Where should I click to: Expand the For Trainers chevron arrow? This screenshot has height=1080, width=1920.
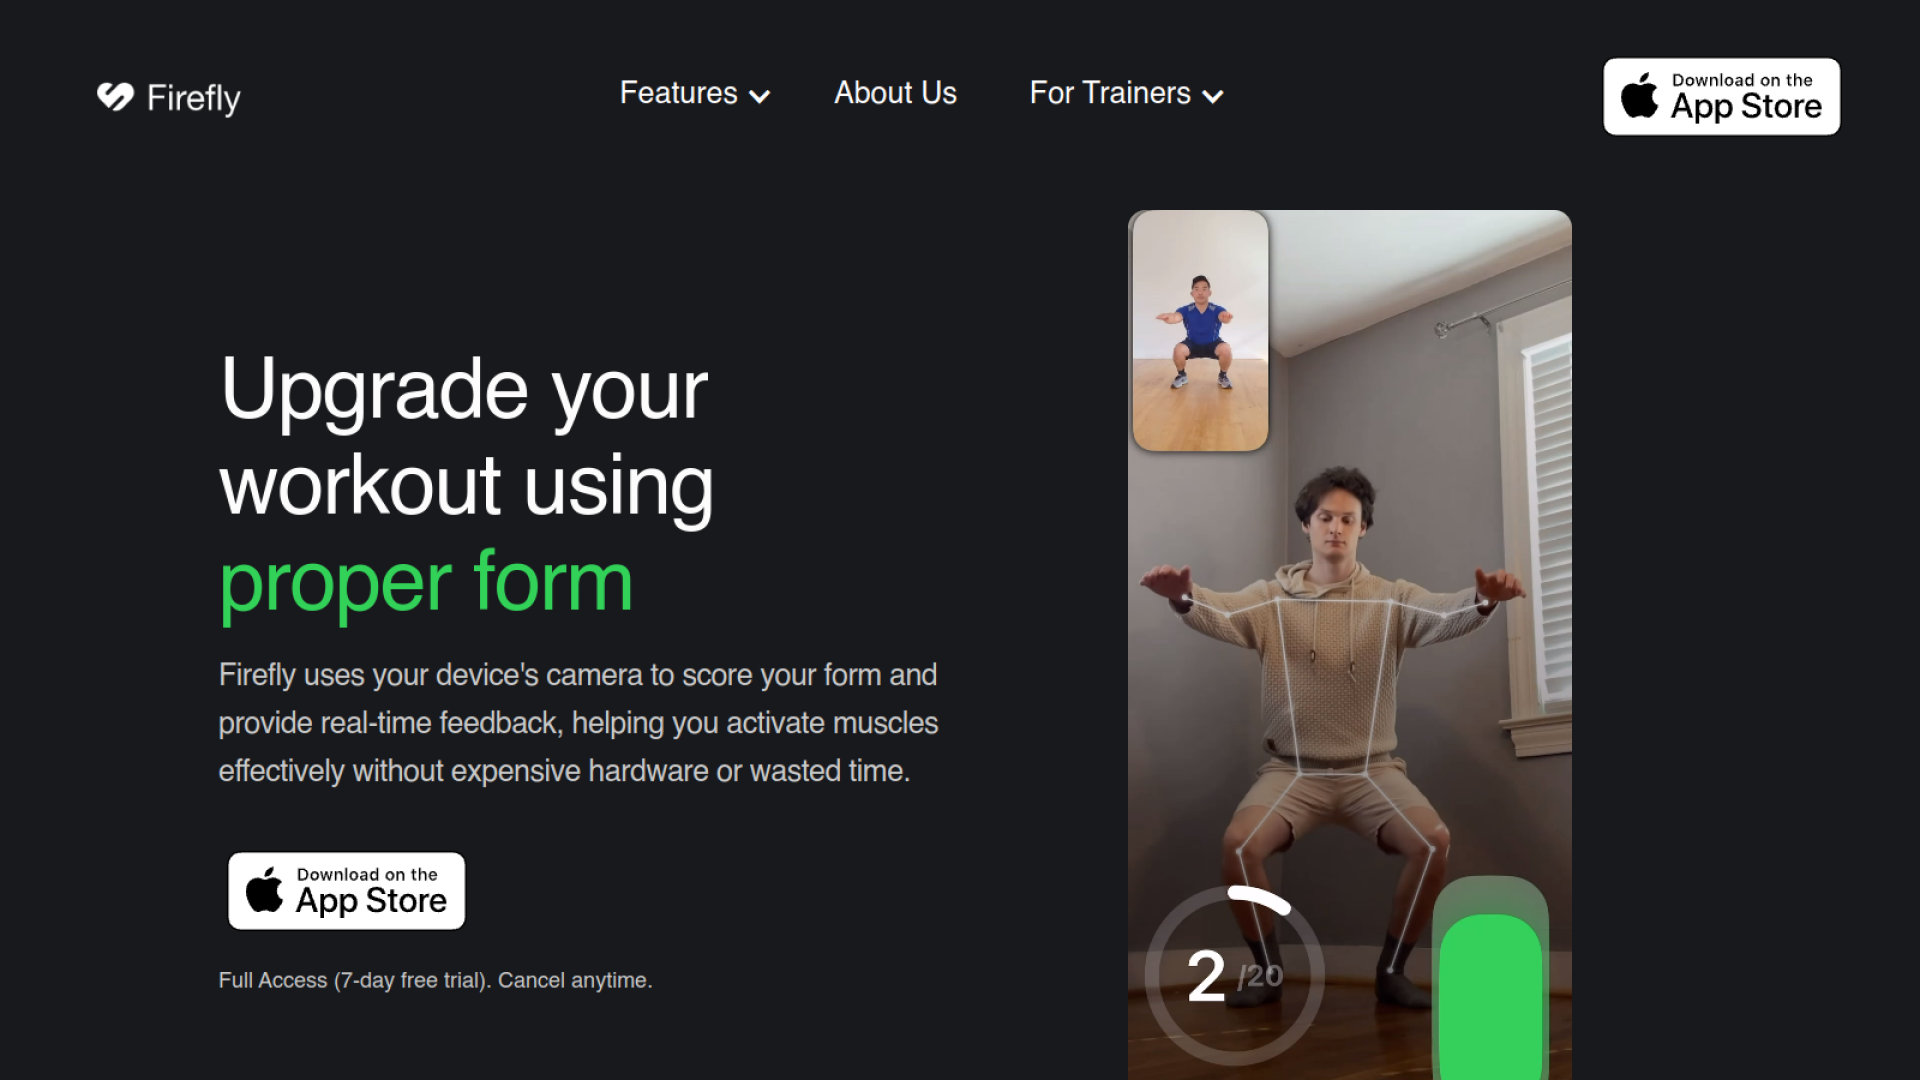[1213, 97]
